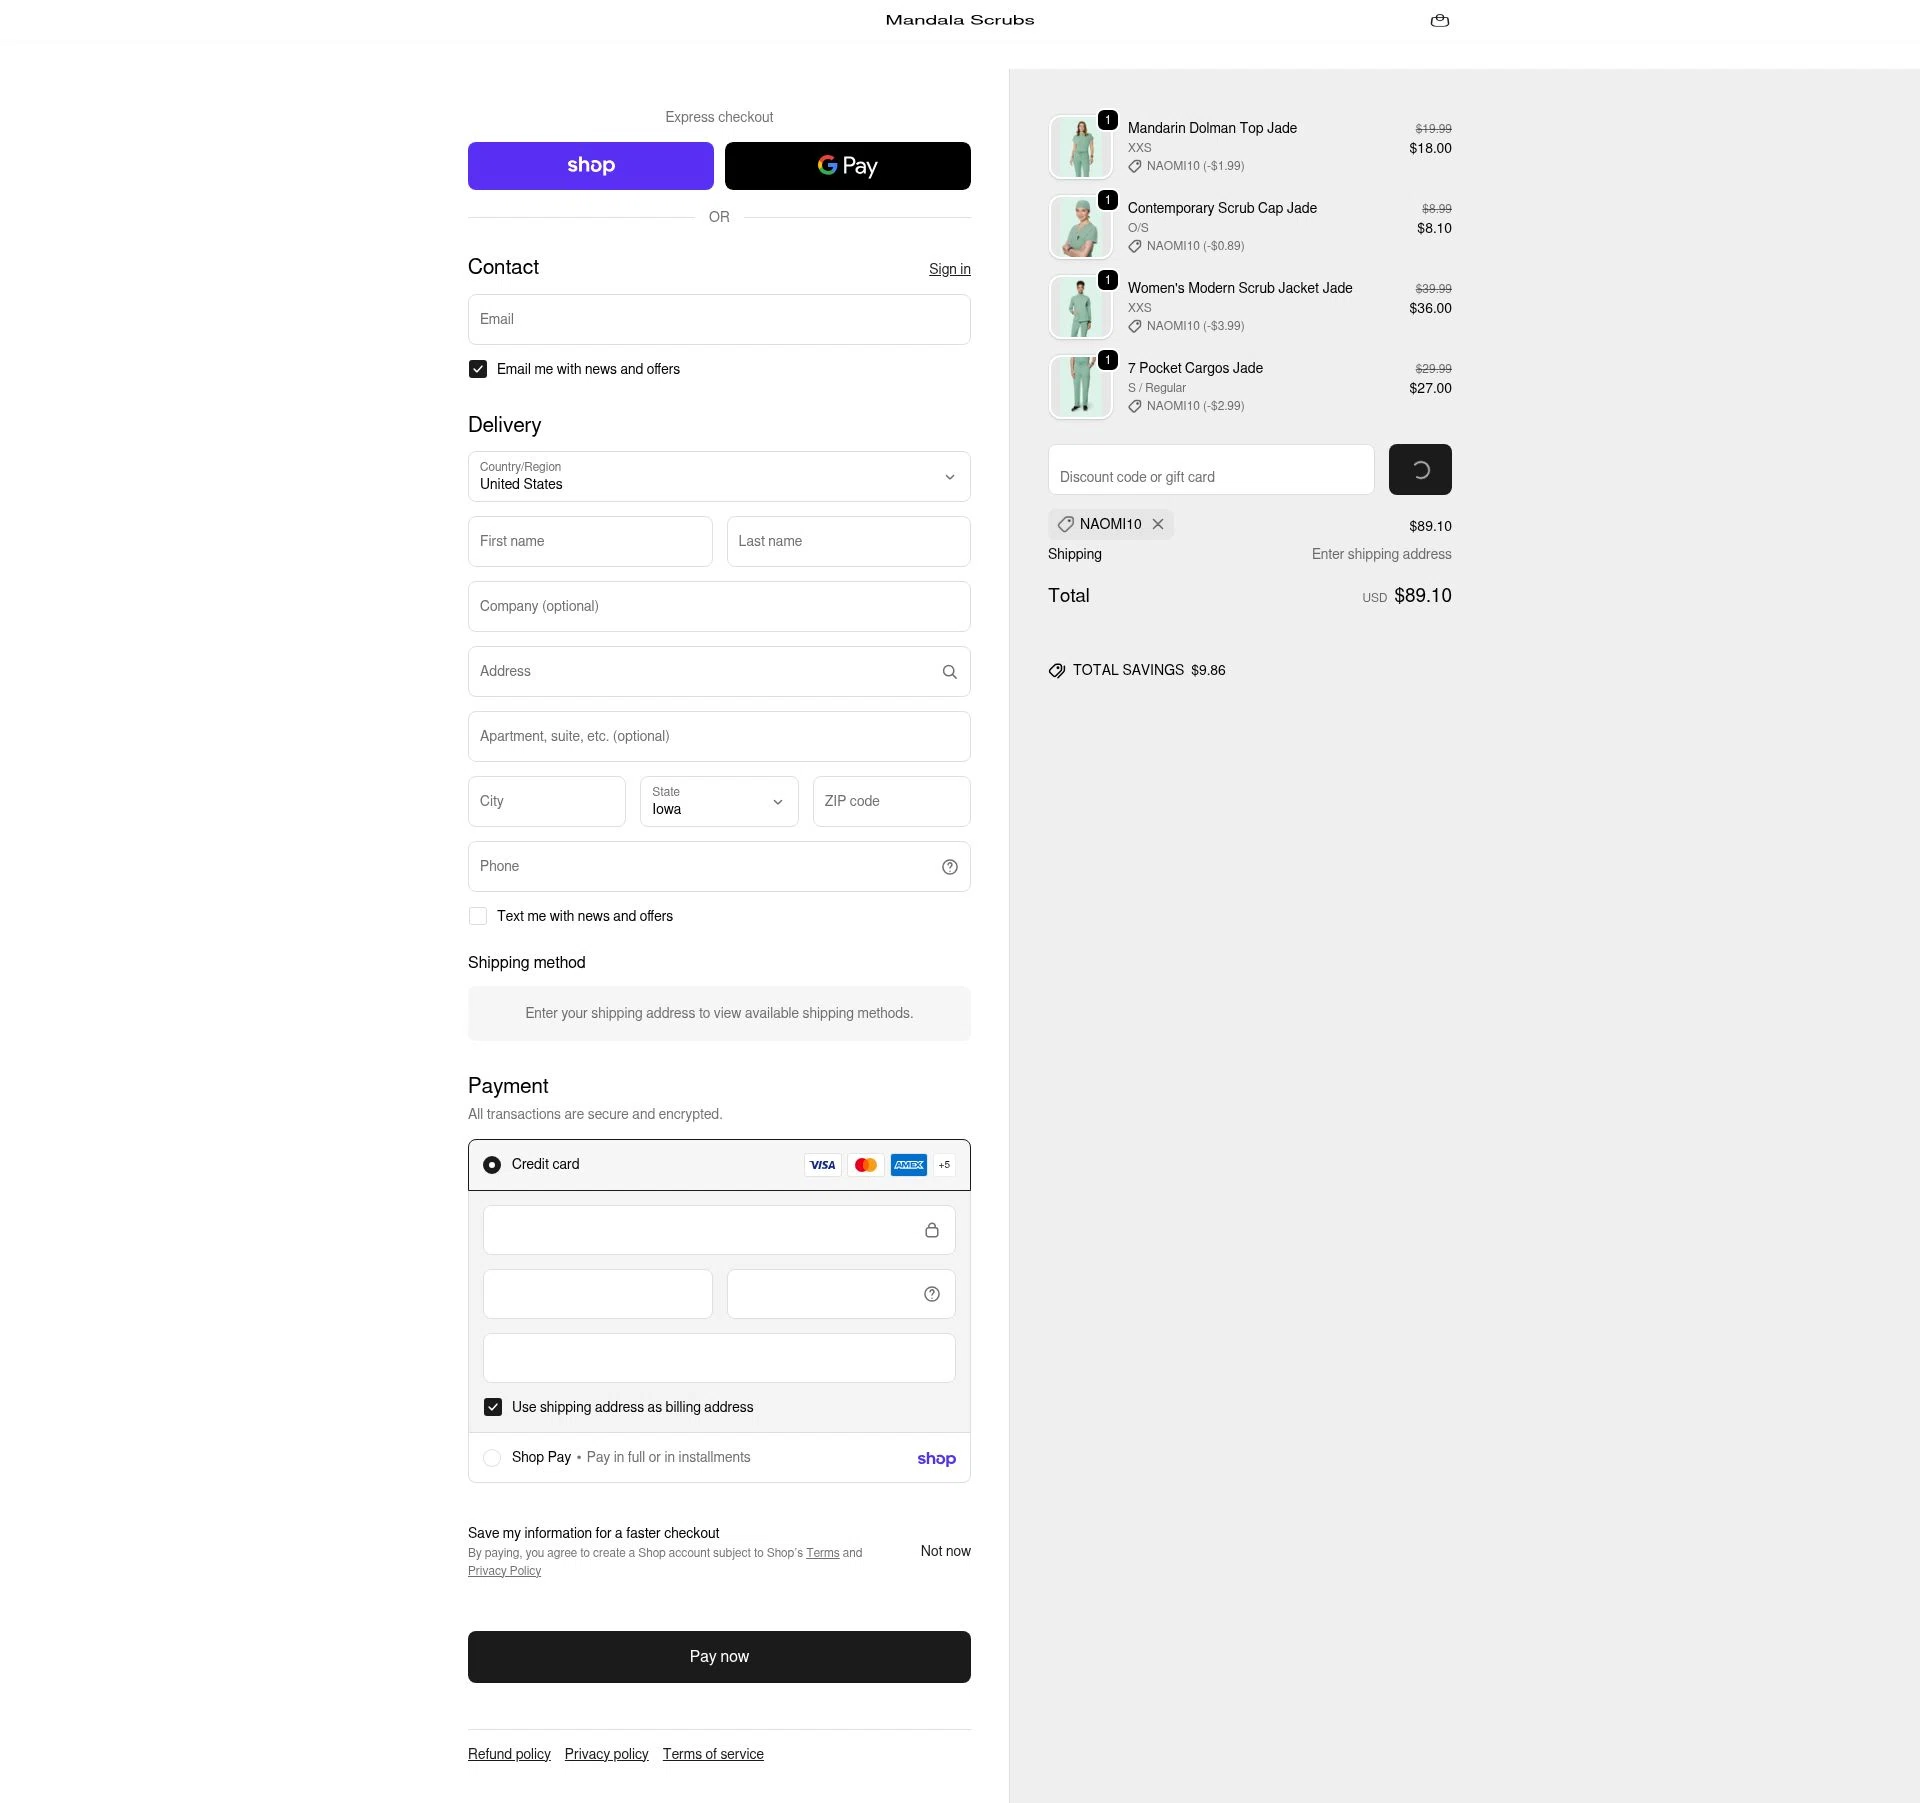Open the Refund policy link

(509, 1754)
